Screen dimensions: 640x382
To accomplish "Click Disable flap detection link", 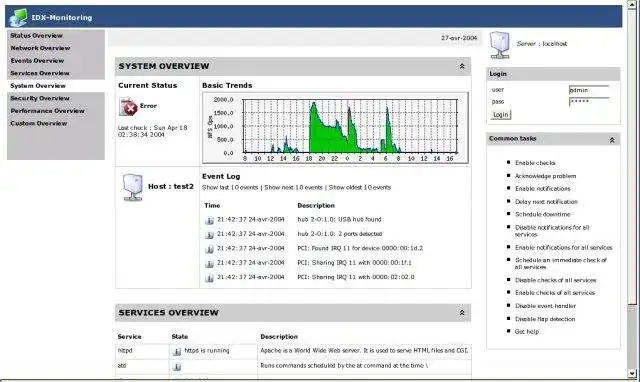I will [545, 319].
